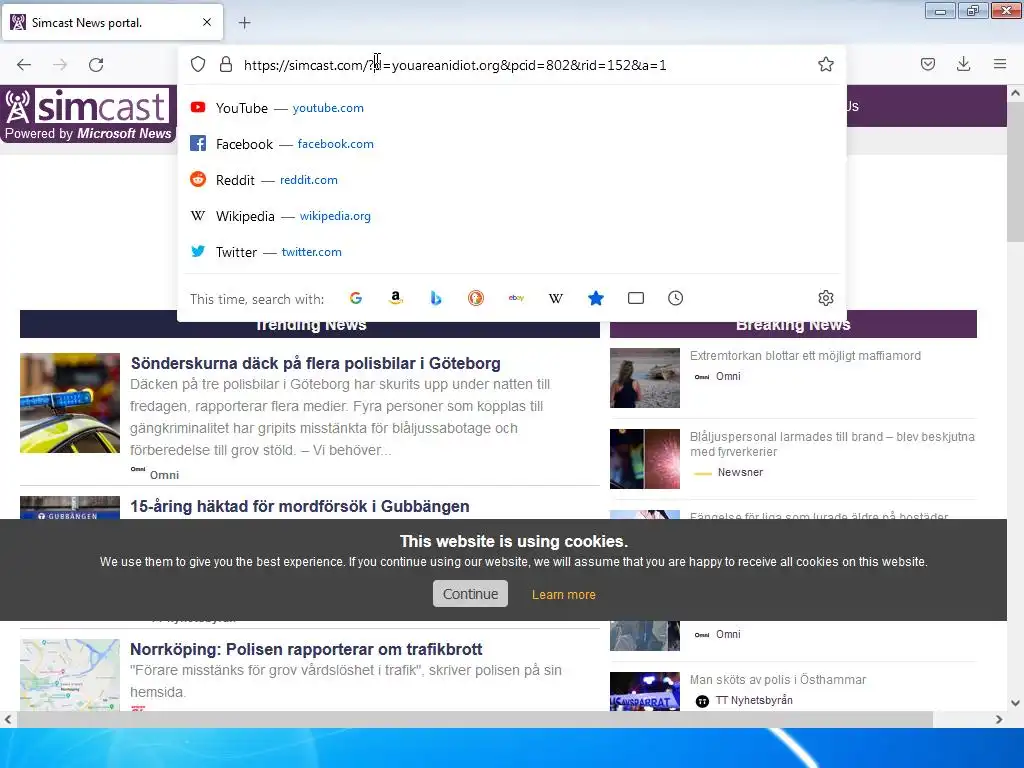Screen dimensions: 1024x768
Task: Search history with the clock icon
Action: pos(676,298)
